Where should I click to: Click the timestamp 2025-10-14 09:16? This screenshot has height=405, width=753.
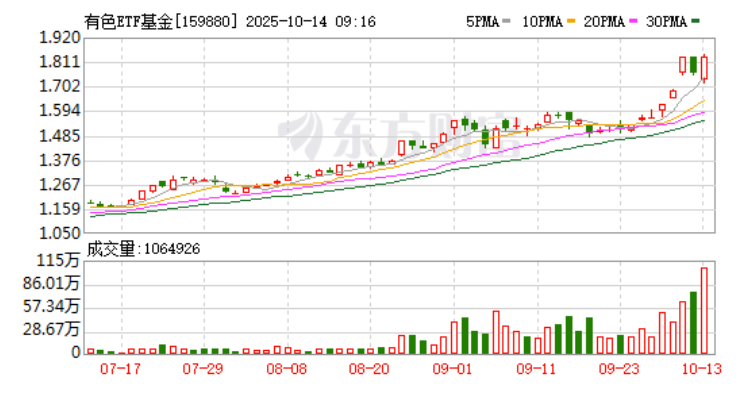coord(311,22)
